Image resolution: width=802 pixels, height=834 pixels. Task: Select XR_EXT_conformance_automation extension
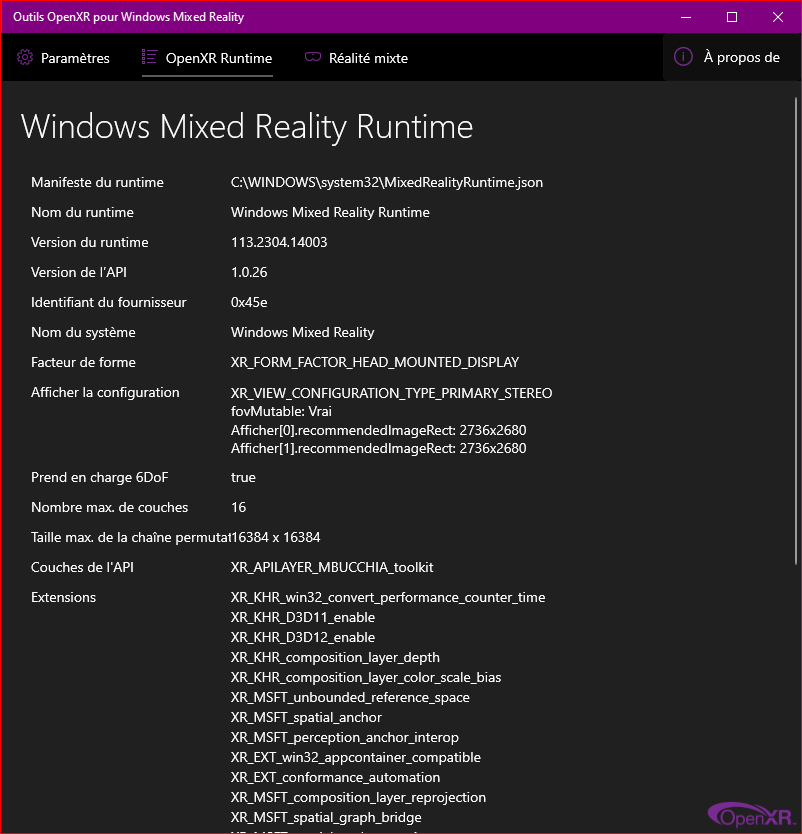pos(335,778)
